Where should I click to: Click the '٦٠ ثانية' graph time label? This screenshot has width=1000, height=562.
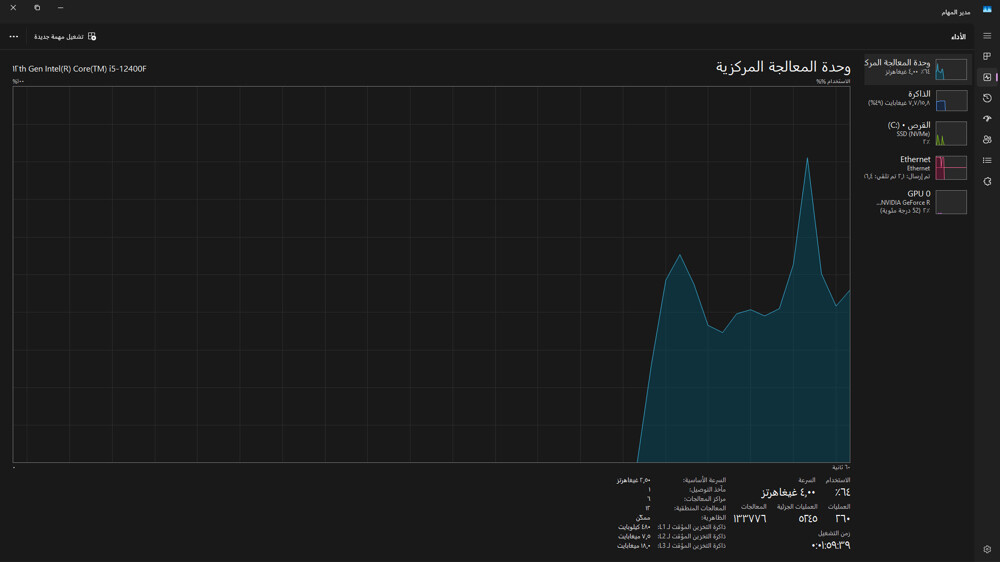841,468
